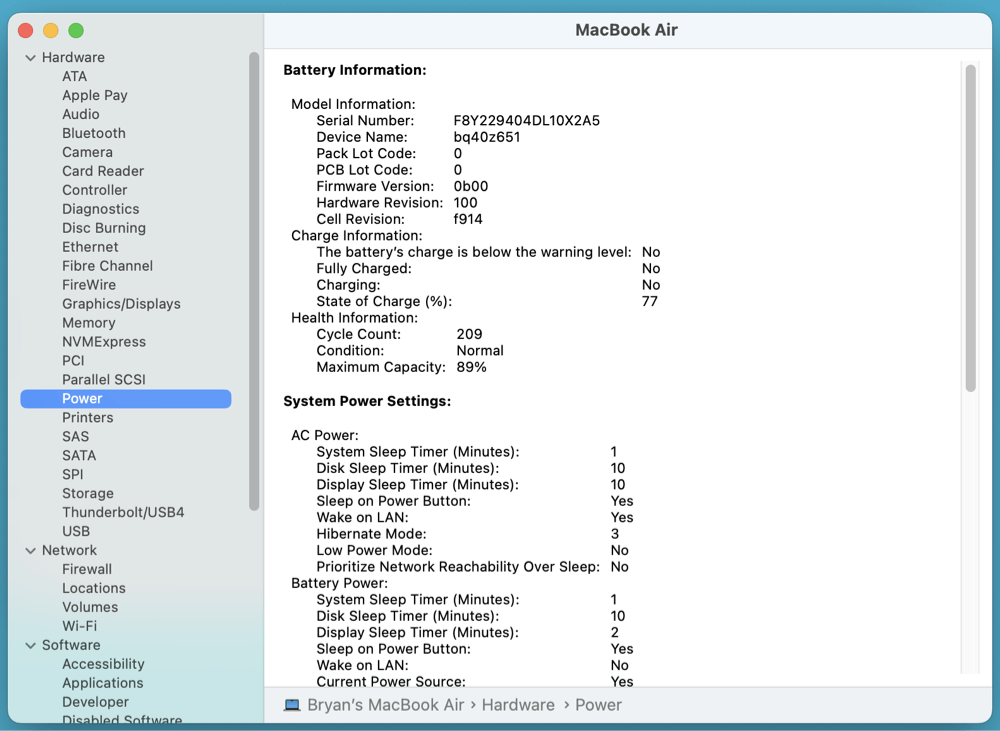The width and height of the screenshot is (1000, 731).
Task: Select Audio under Hardware
Action: coord(81,114)
